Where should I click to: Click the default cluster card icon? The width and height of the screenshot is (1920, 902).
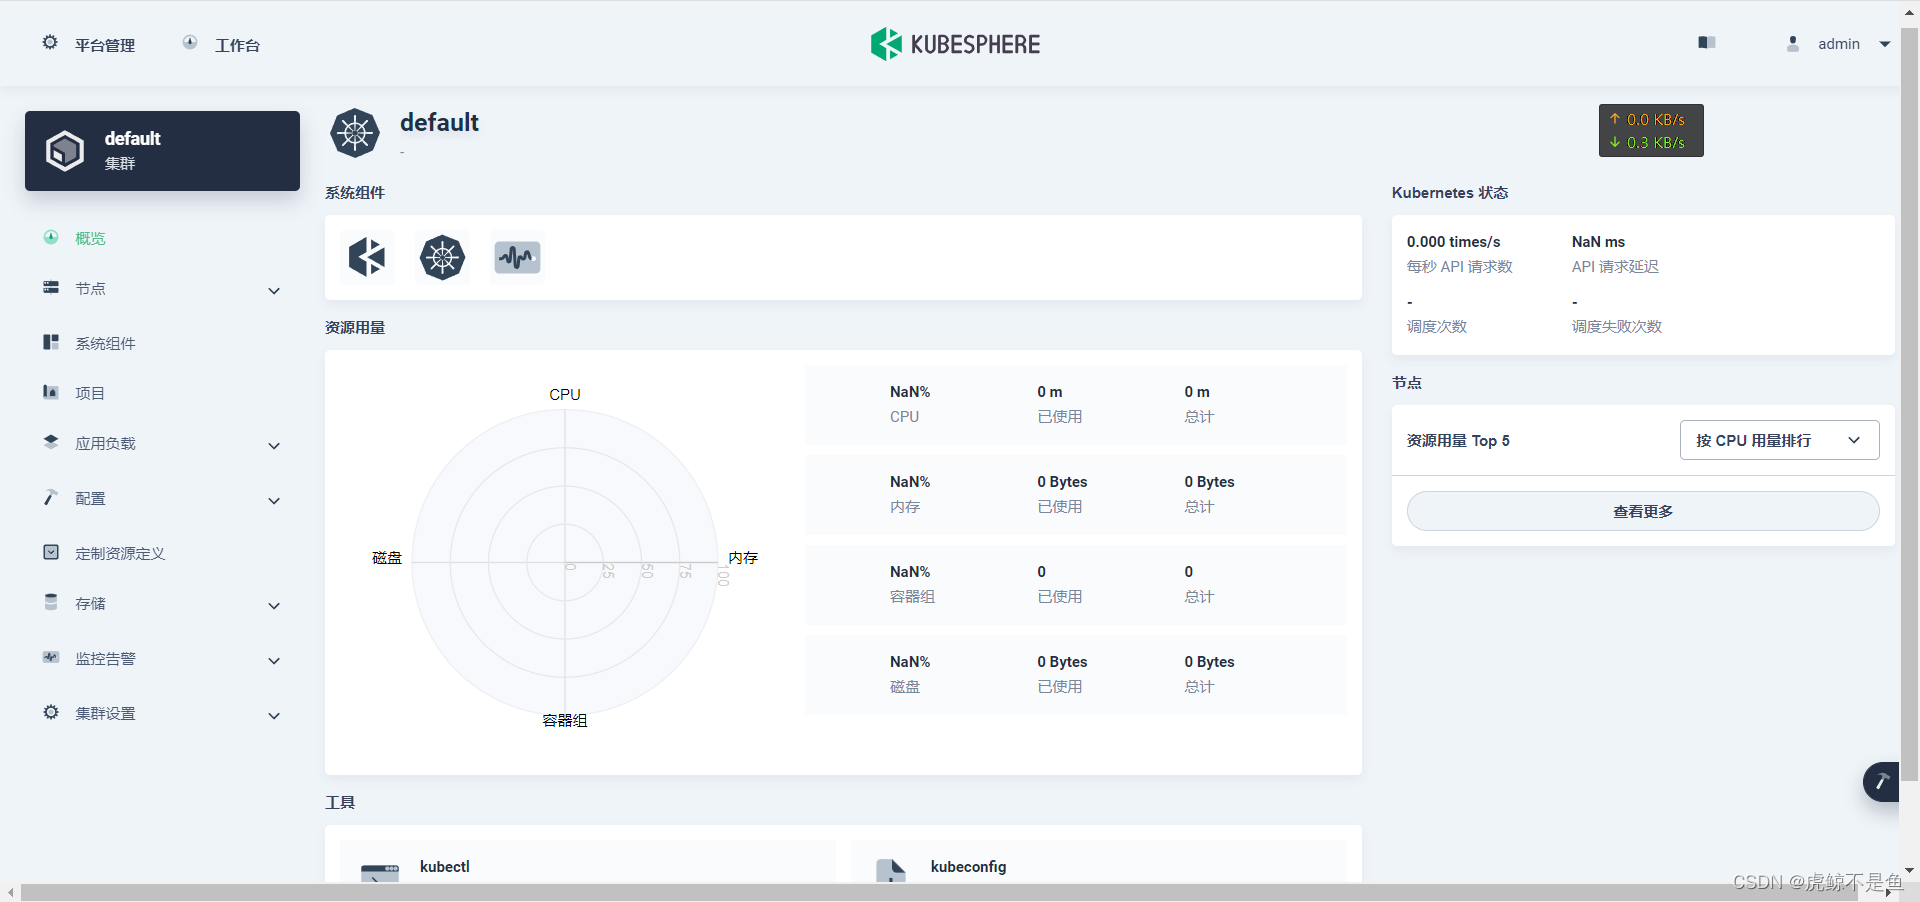pyautogui.click(x=65, y=151)
